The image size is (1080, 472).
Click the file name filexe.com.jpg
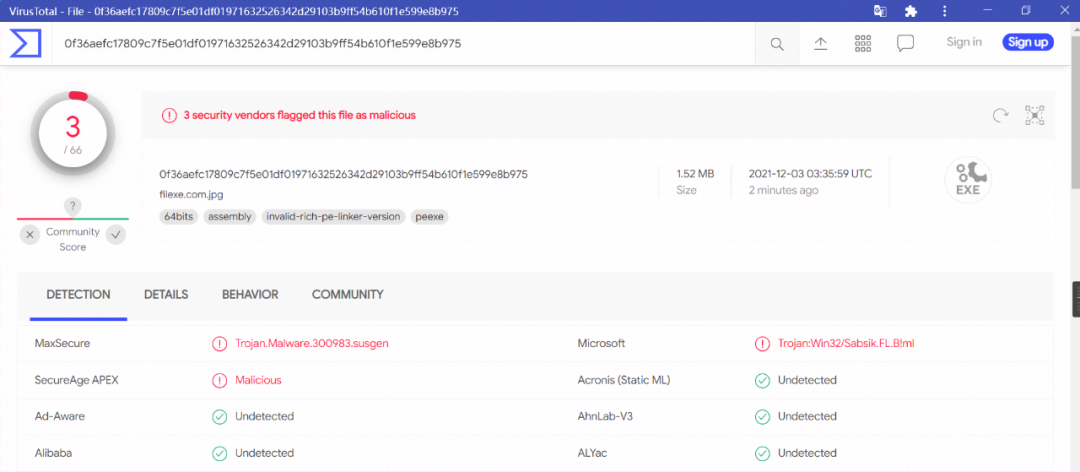[x=191, y=194]
